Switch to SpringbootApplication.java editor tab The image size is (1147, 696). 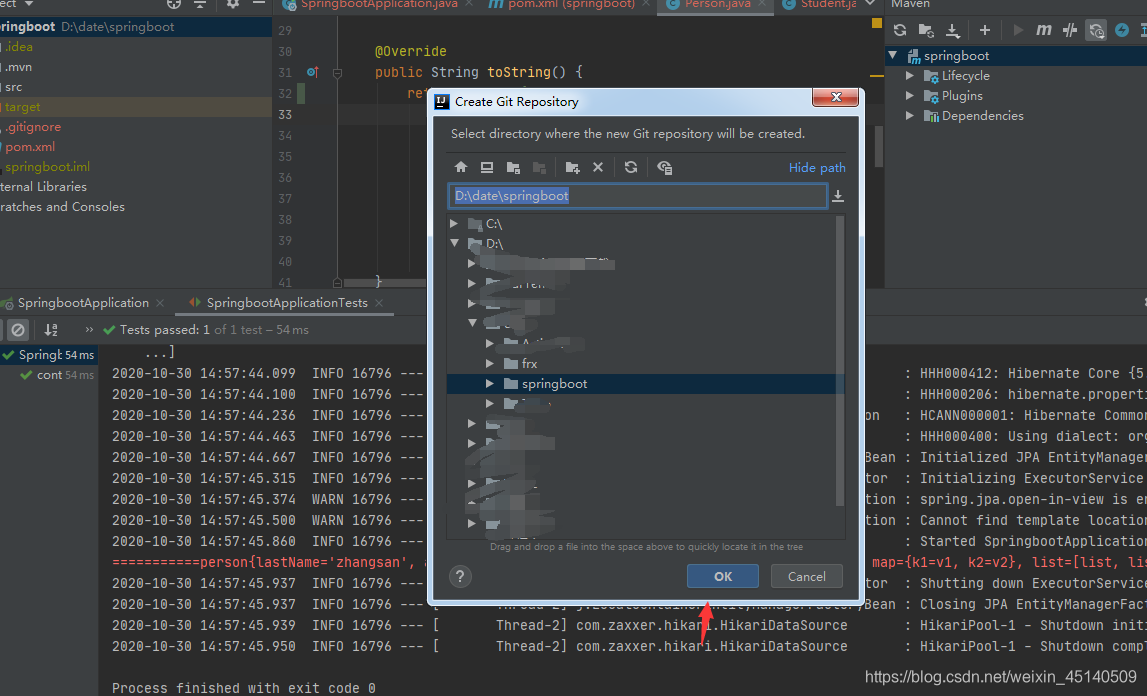[x=379, y=4]
